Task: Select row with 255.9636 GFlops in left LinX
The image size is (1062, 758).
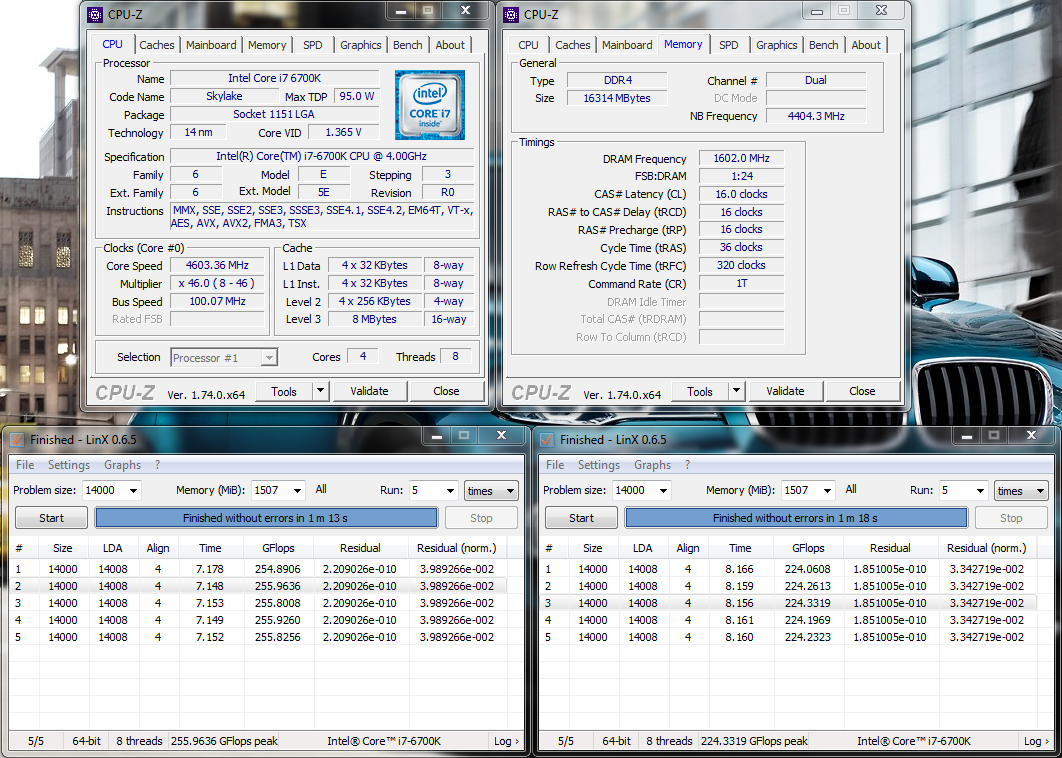Action: [x=257, y=586]
